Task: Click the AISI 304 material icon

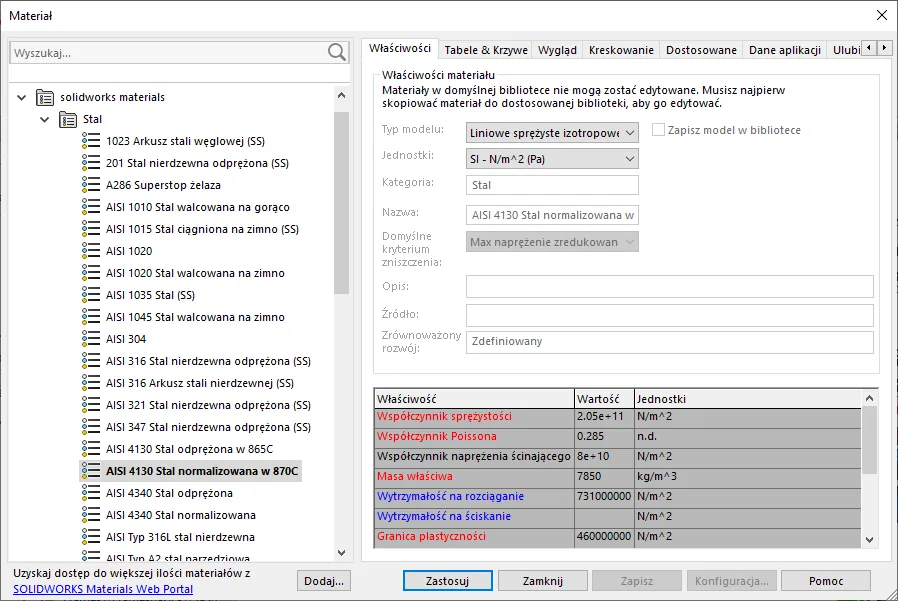Action: click(91, 339)
